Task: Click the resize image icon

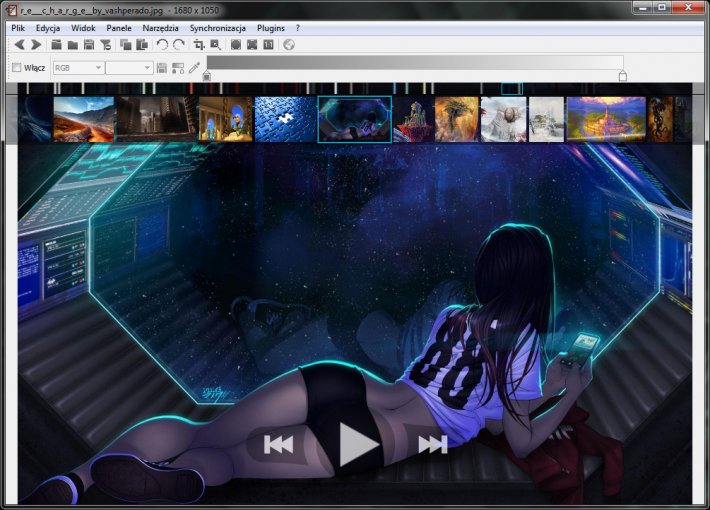Action: pyautogui.click(x=216, y=44)
